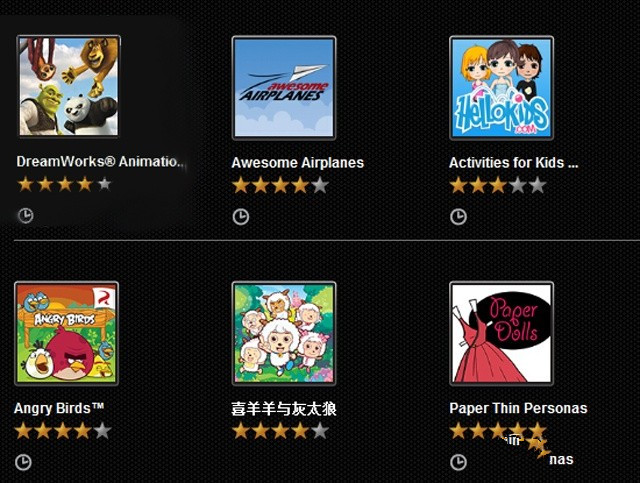640x483 pixels.
Task: Open the Awesome Airplanes theme icon
Action: (x=284, y=88)
